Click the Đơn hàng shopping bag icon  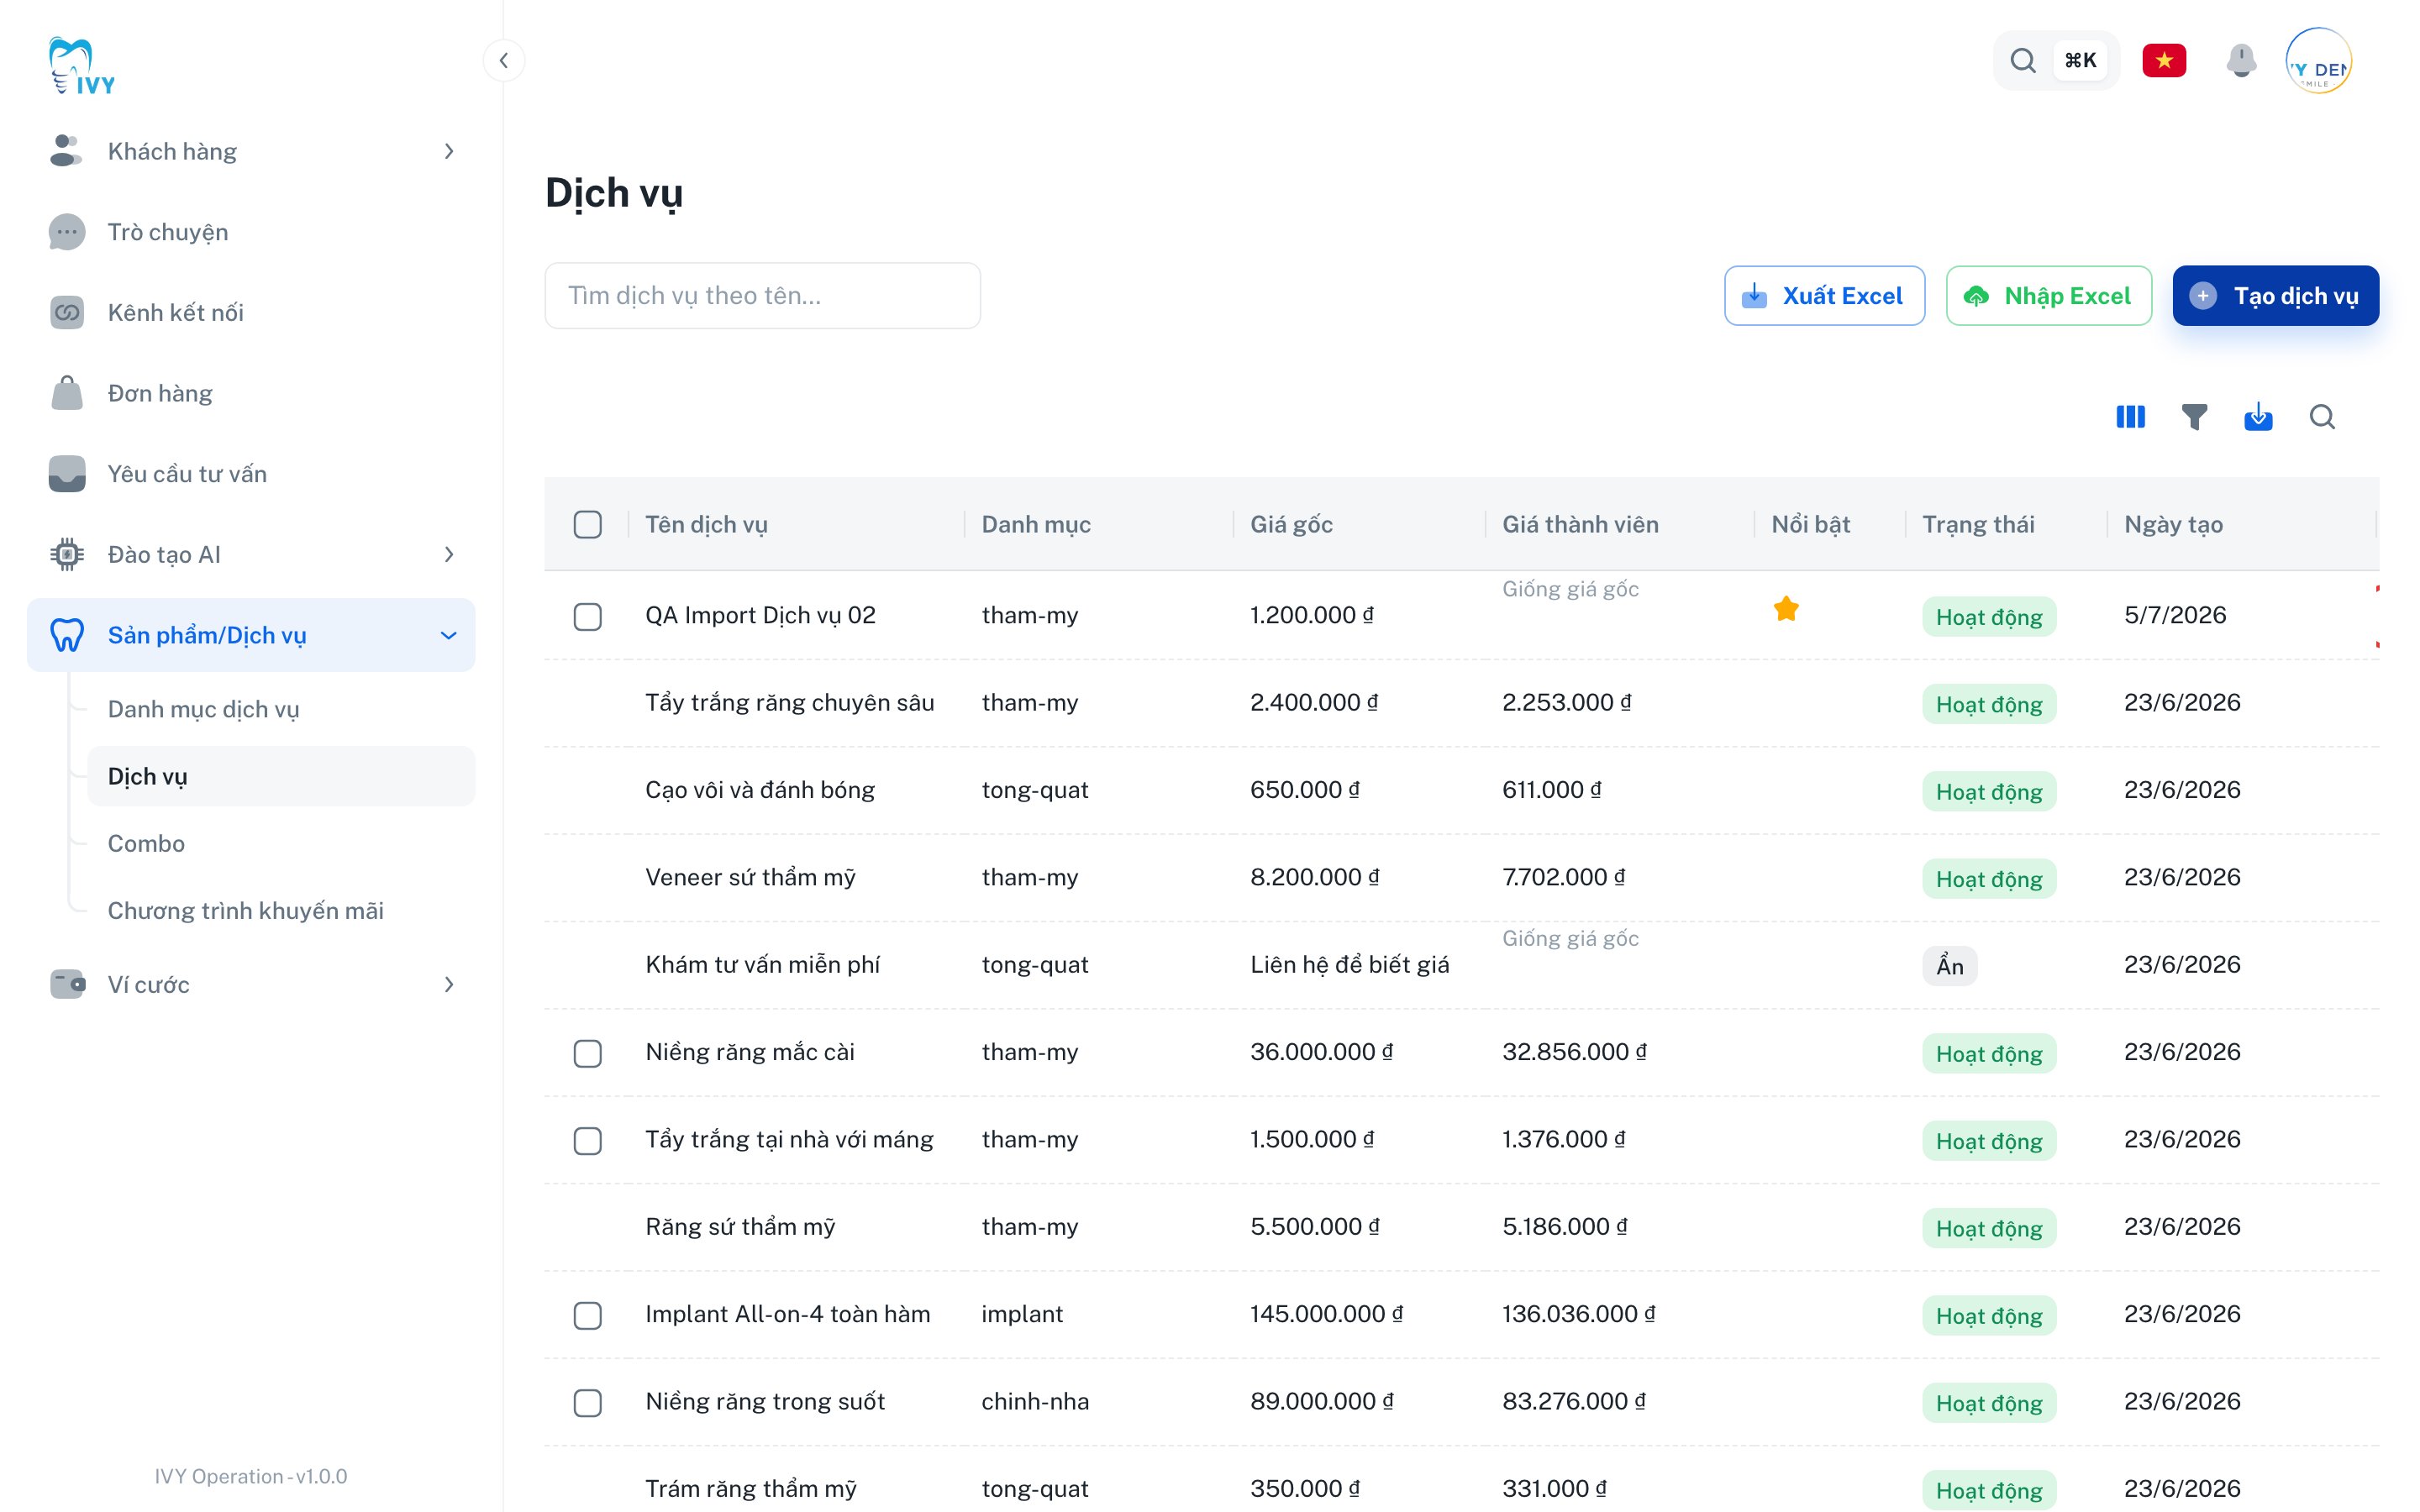(x=66, y=393)
